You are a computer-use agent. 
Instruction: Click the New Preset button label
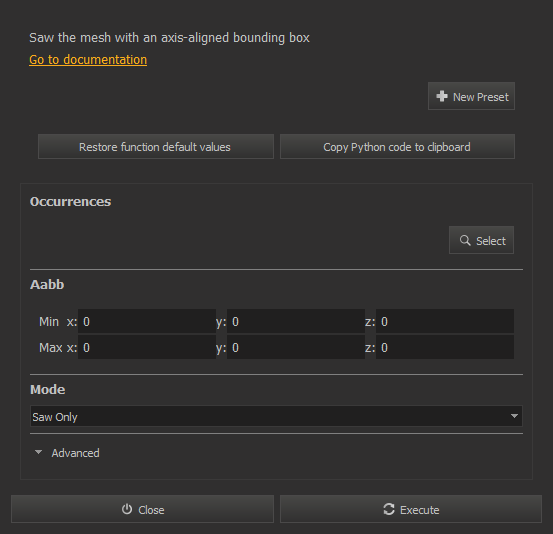coord(480,97)
